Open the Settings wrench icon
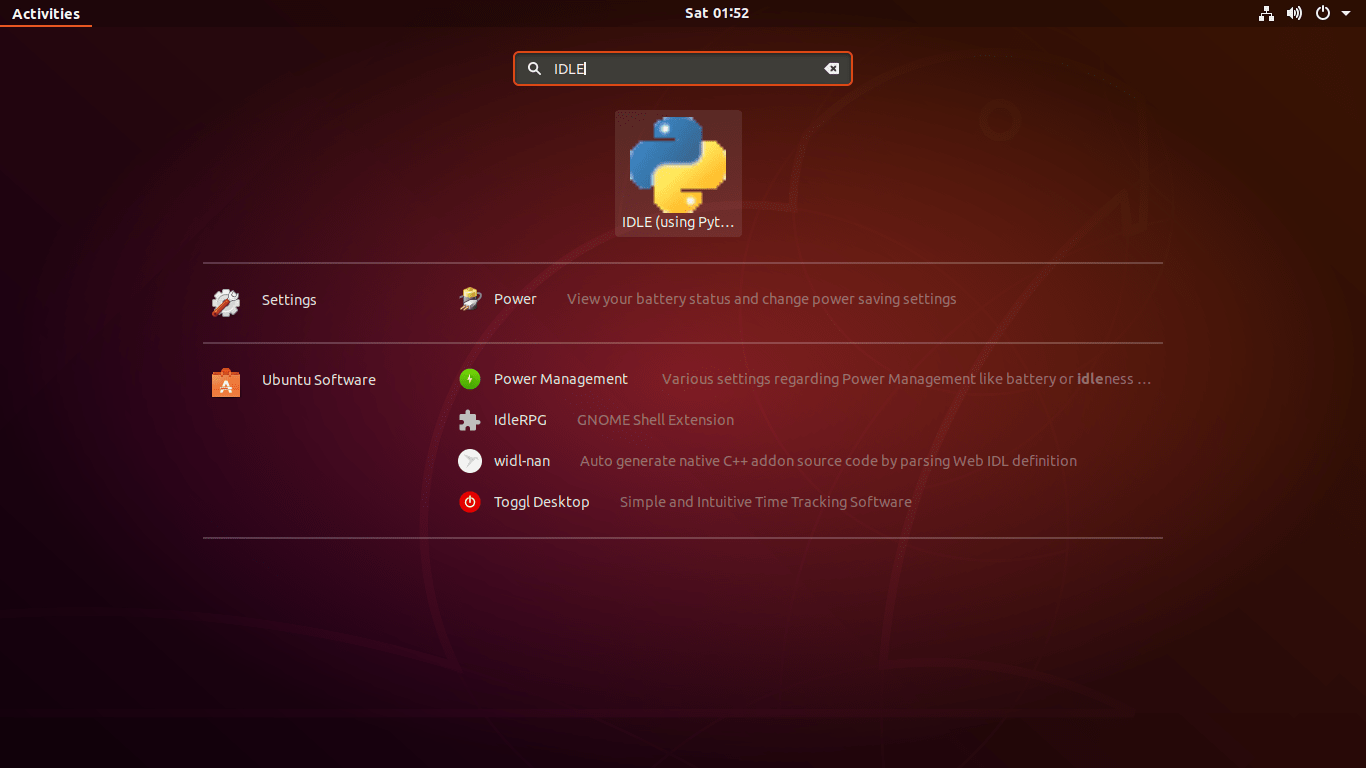This screenshot has height=768, width=1366. pyautogui.click(x=226, y=301)
